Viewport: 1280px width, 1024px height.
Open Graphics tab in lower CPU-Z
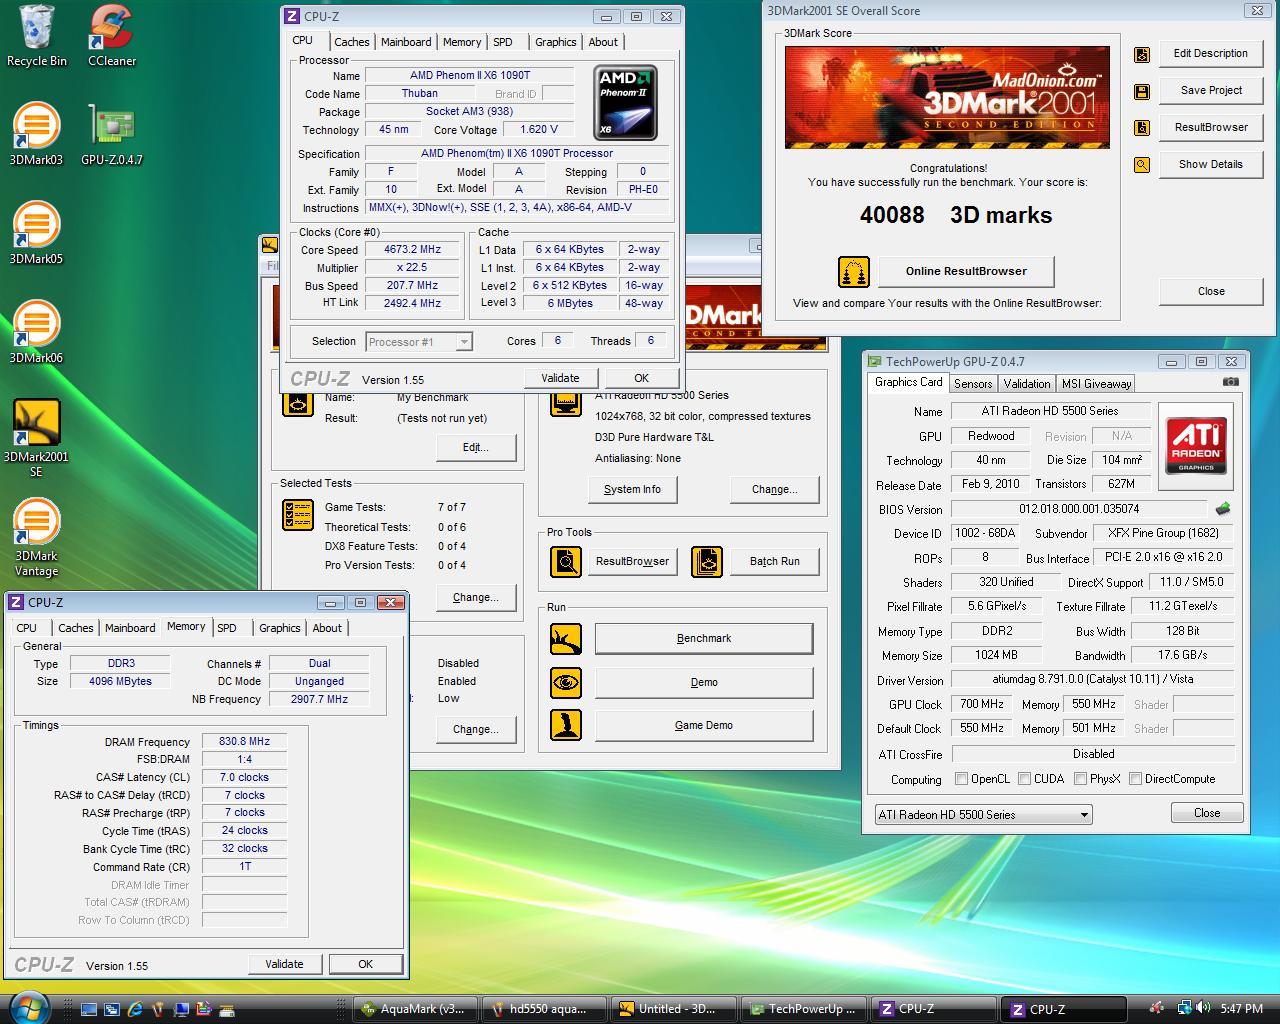[279, 628]
